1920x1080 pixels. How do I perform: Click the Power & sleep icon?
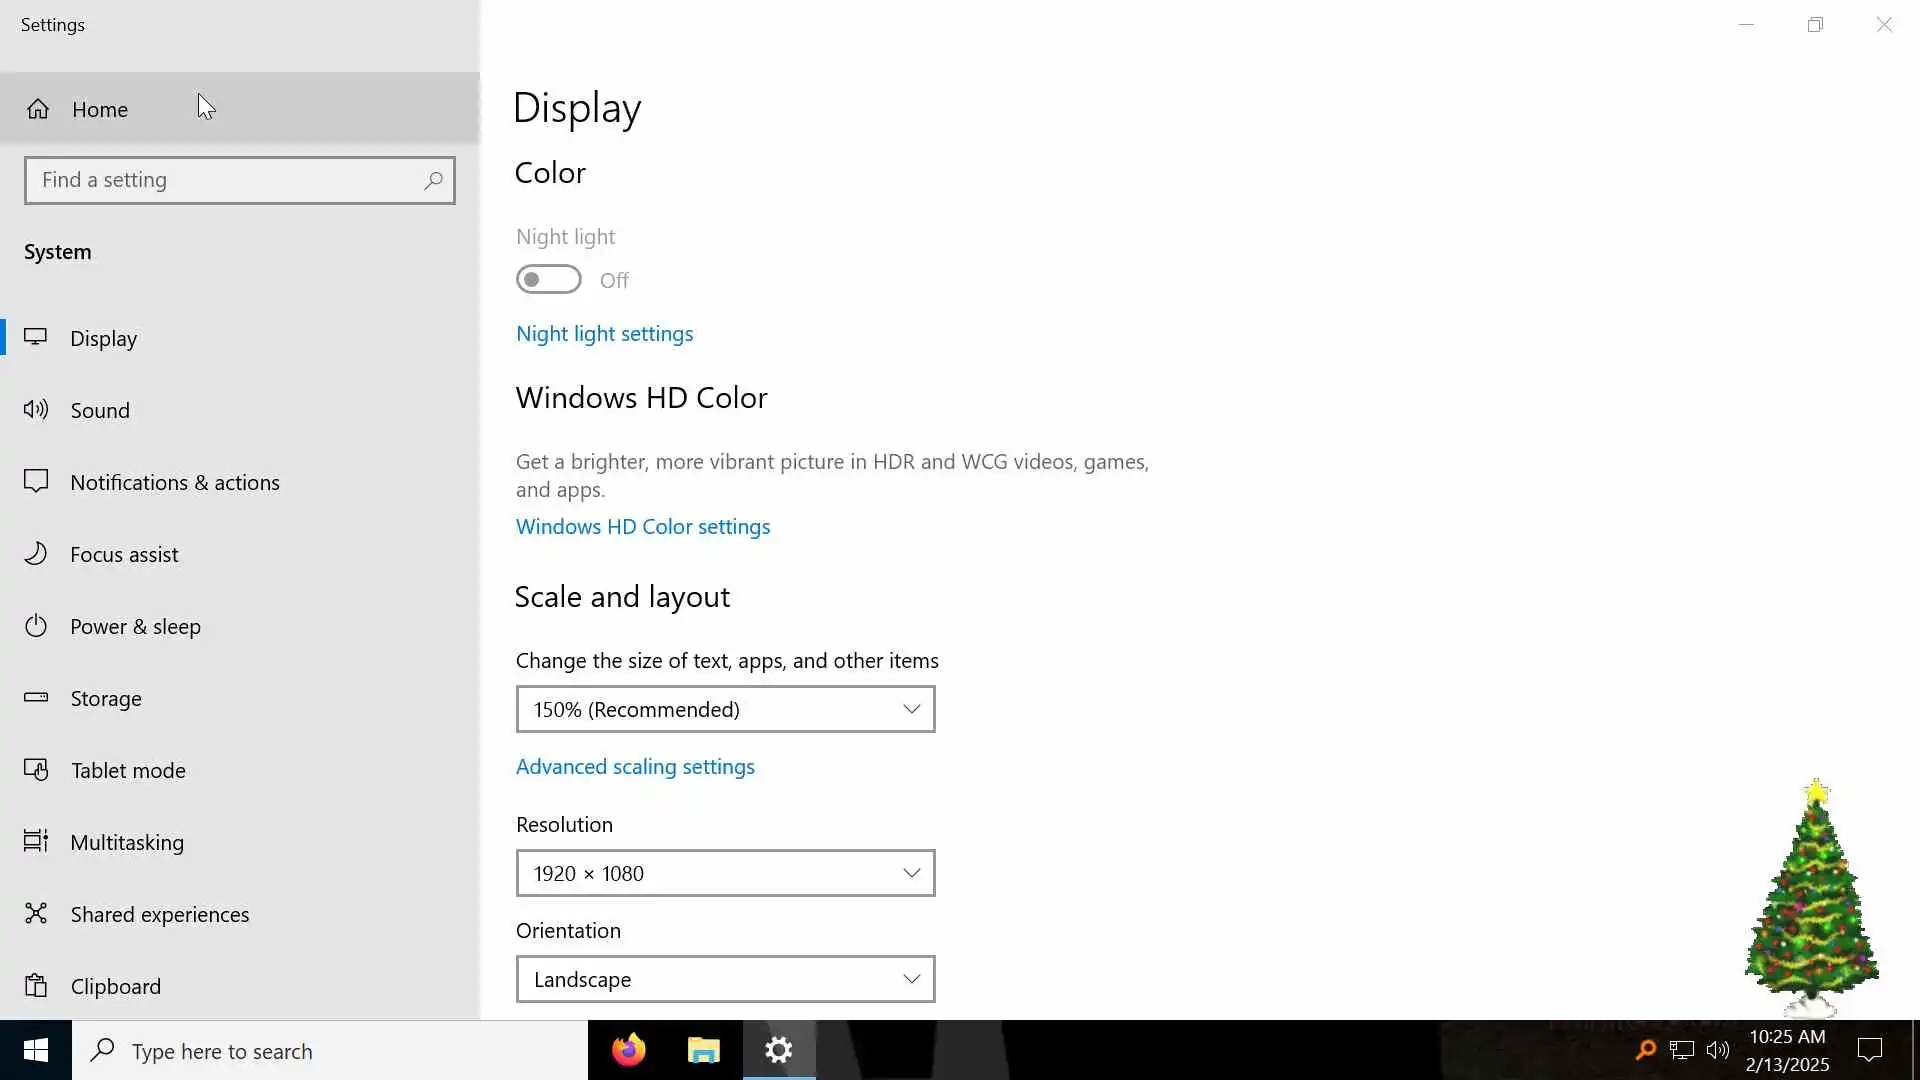tap(36, 626)
